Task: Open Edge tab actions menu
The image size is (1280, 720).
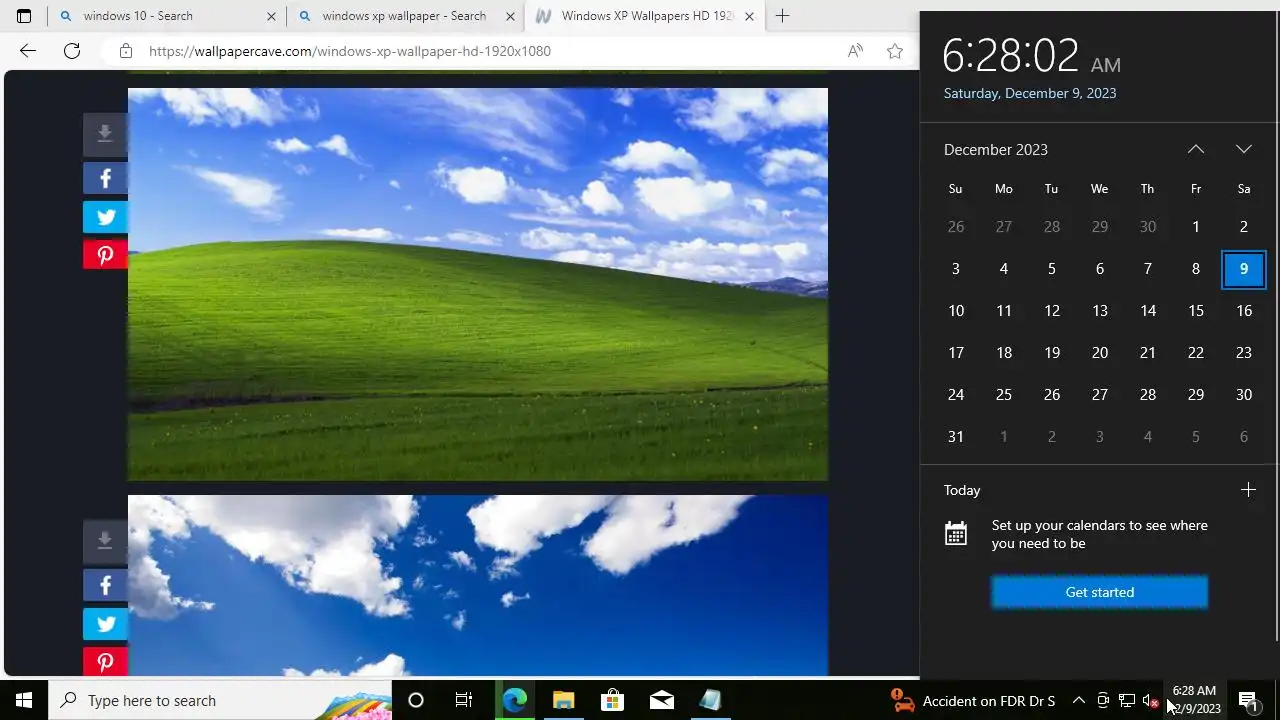Action: point(24,16)
